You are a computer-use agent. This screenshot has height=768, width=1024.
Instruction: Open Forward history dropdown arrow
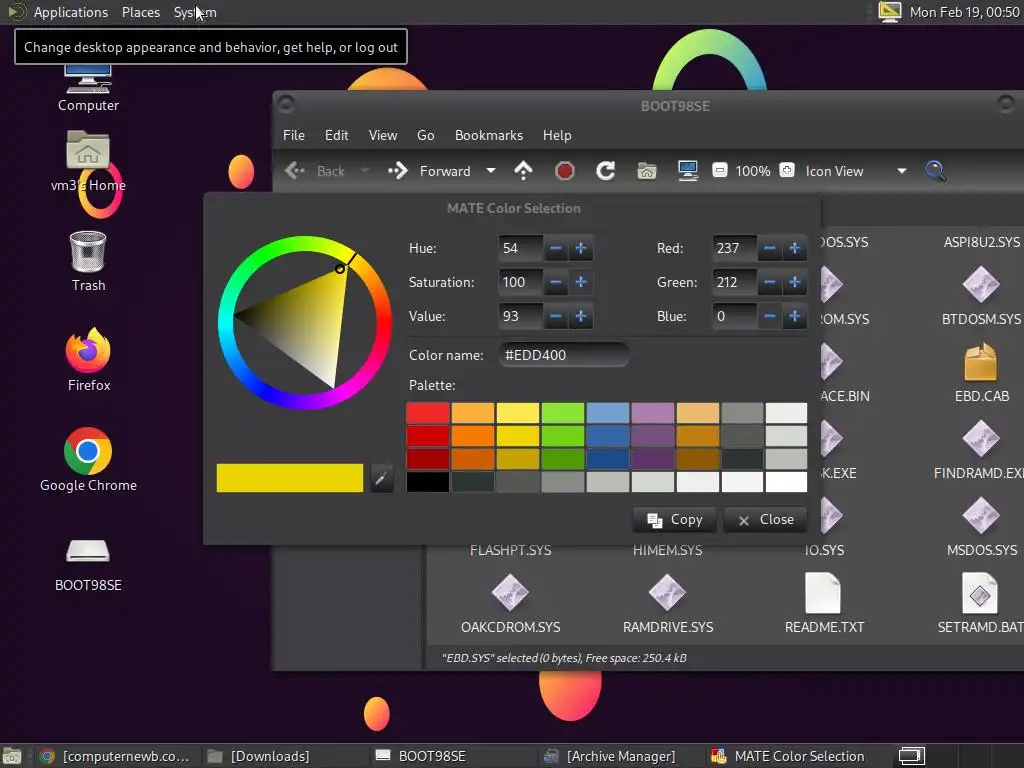pos(490,171)
